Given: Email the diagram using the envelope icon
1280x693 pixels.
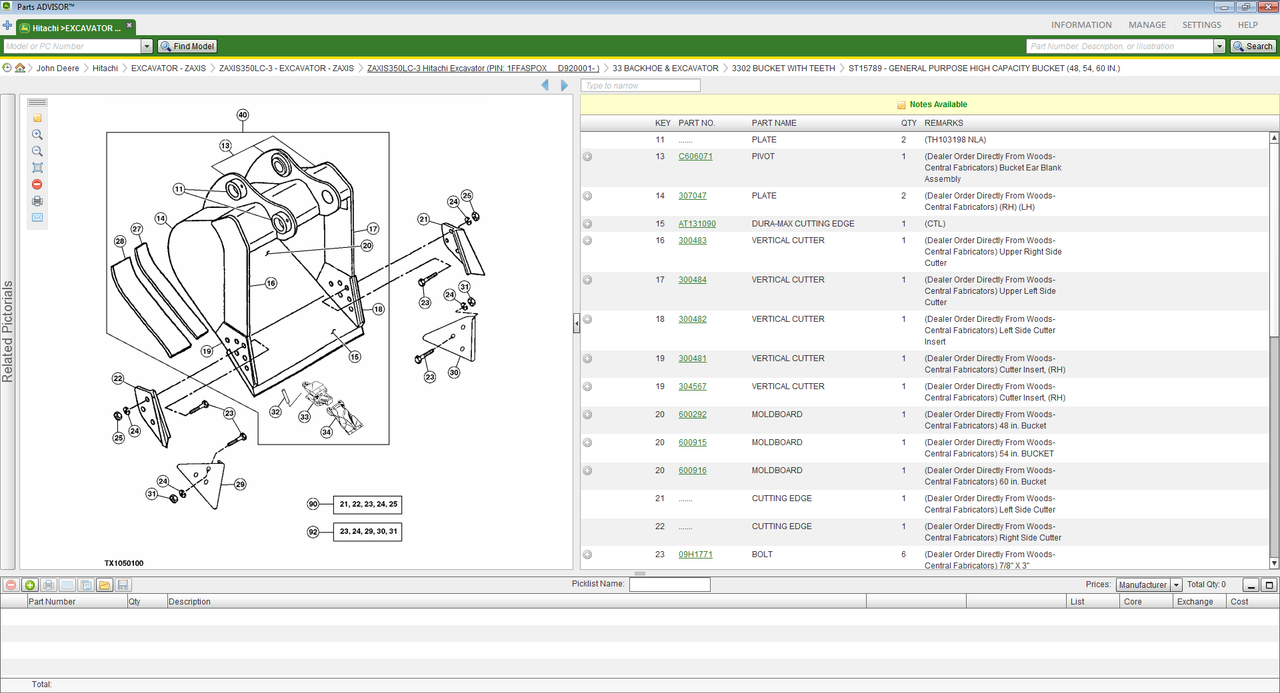Looking at the screenshot, I should [37, 217].
